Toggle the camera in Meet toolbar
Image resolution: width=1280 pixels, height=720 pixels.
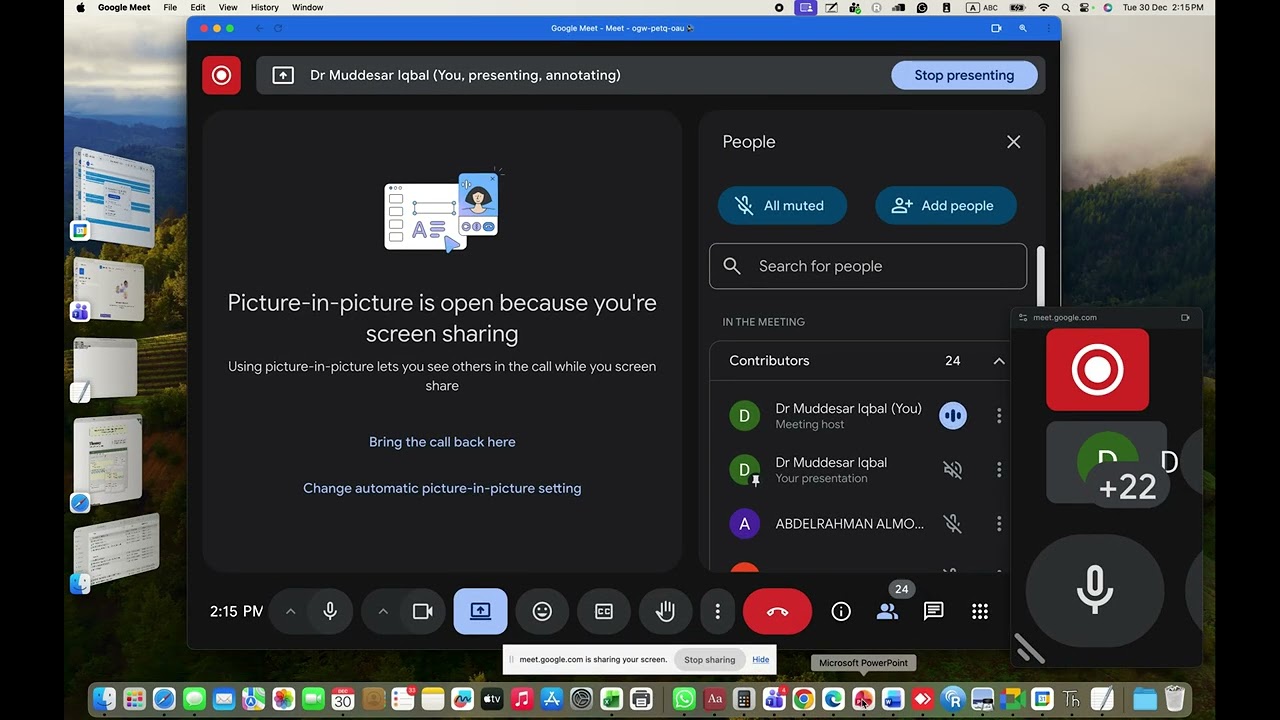tap(422, 611)
